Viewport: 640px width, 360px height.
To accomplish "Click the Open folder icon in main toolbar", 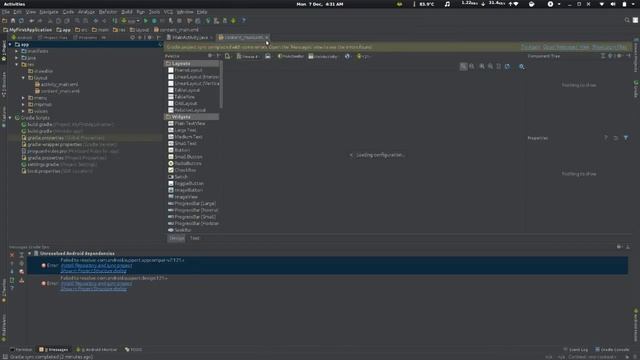I will point(4,20).
